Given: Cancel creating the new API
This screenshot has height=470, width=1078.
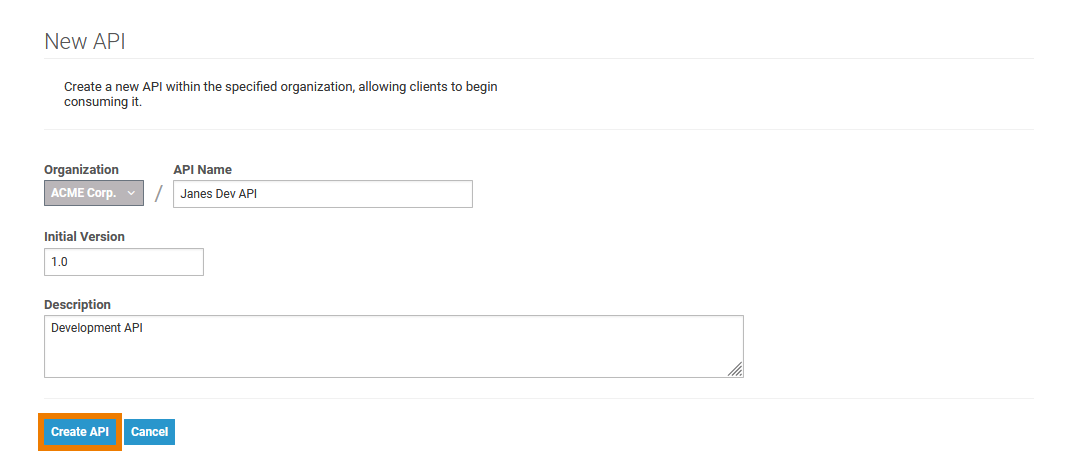Looking at the screenshot, I should (x=149, y=432).
